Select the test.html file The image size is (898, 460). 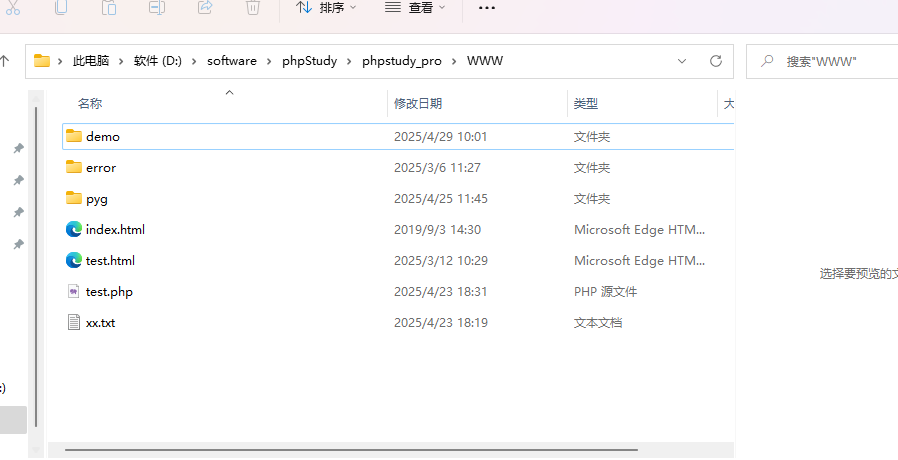[x=397, y=260]
